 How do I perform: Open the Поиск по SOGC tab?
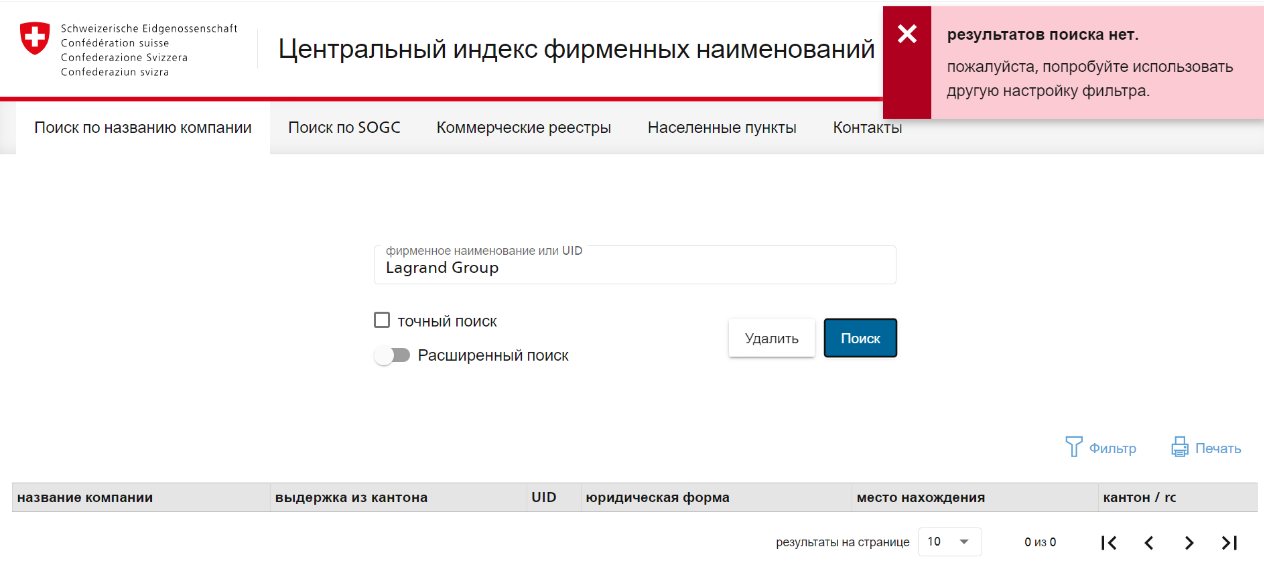coord(344,128)
